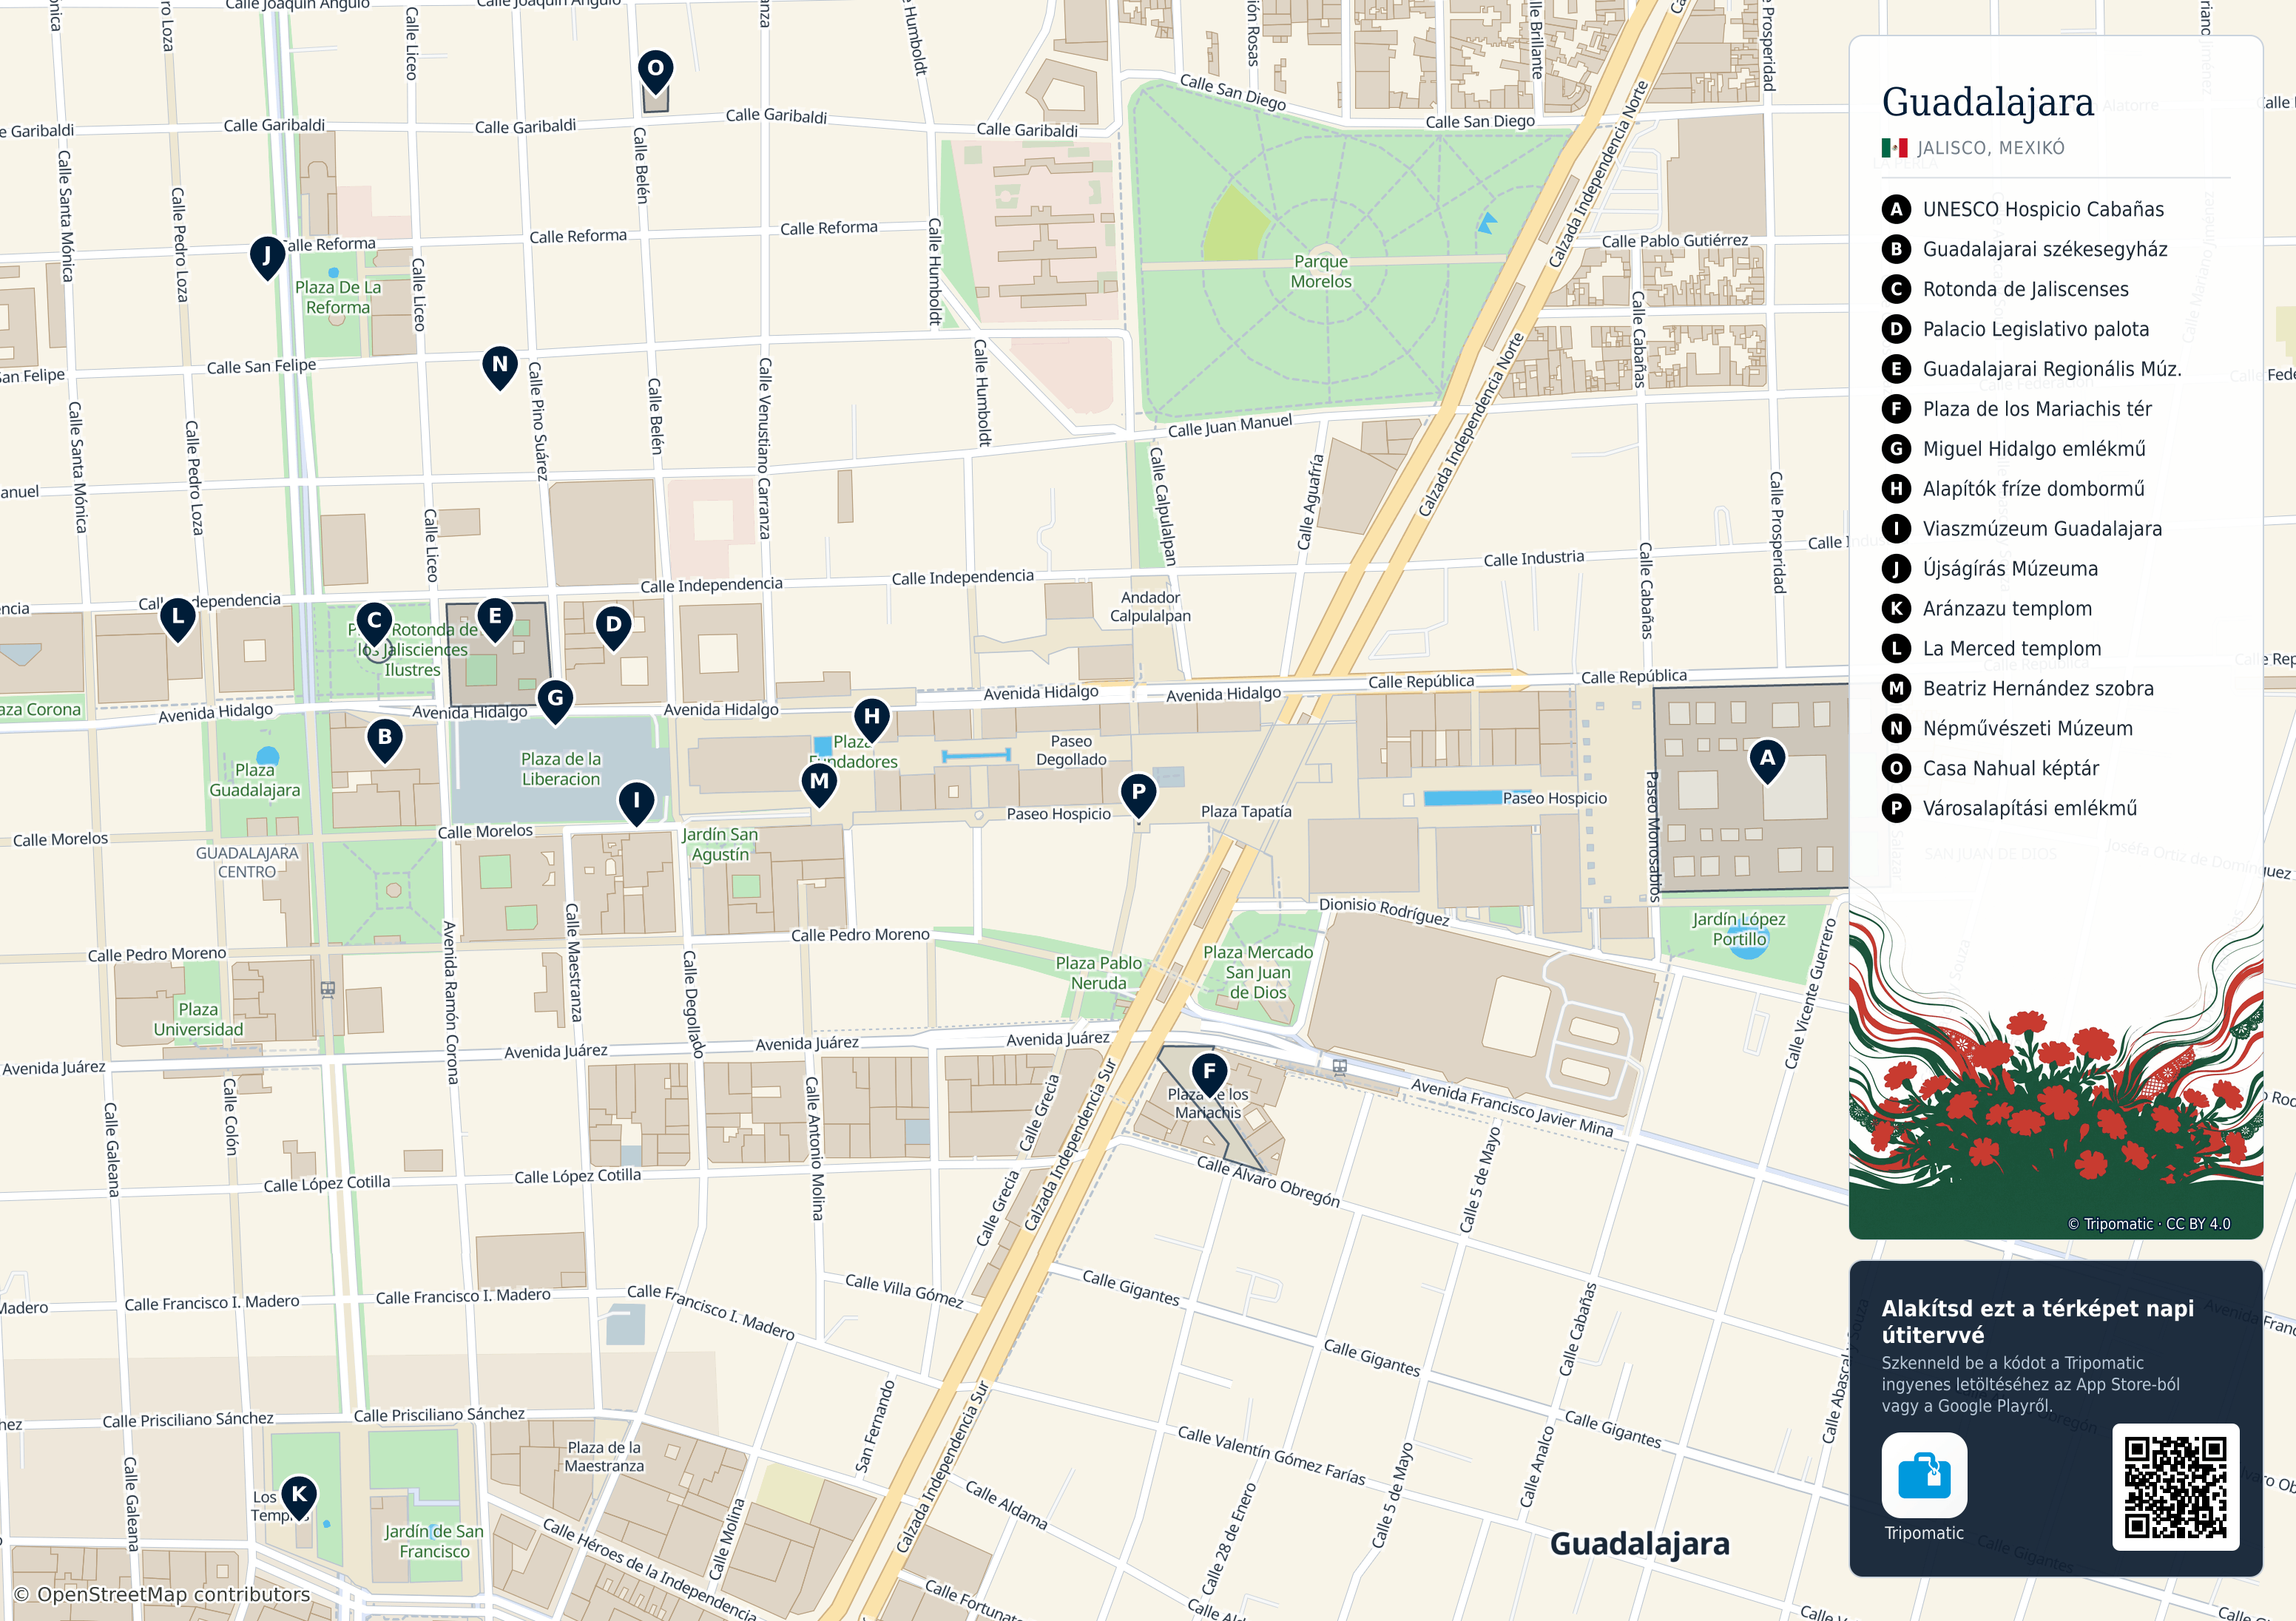Click map pin G on Avenida Hidalgo
Screen dimensions: 2296x1621
click(555, 700)
